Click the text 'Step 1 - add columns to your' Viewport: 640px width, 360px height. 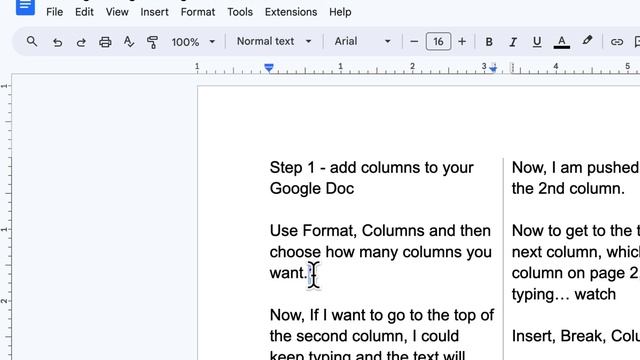tap(371, 168)
